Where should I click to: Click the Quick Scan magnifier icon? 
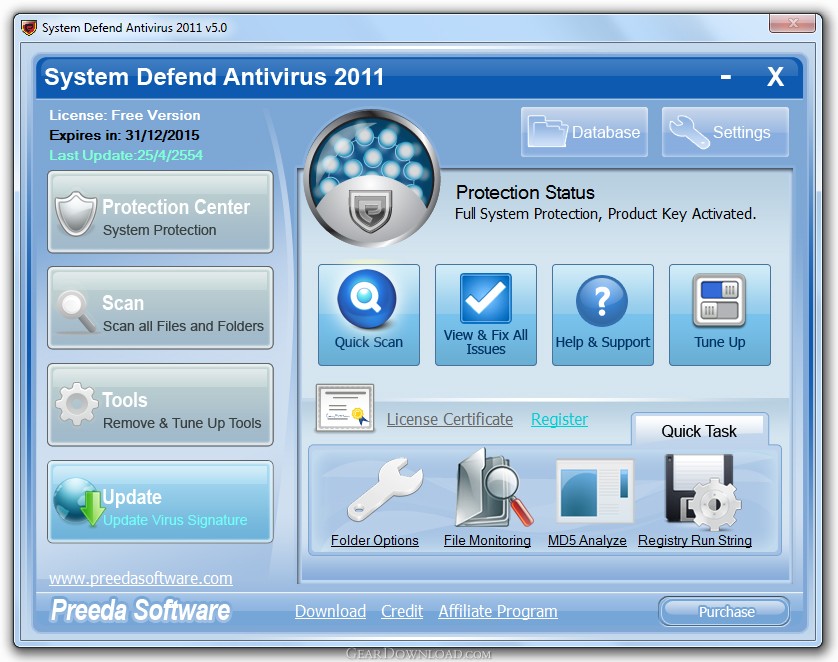click(x=367, y=299)
